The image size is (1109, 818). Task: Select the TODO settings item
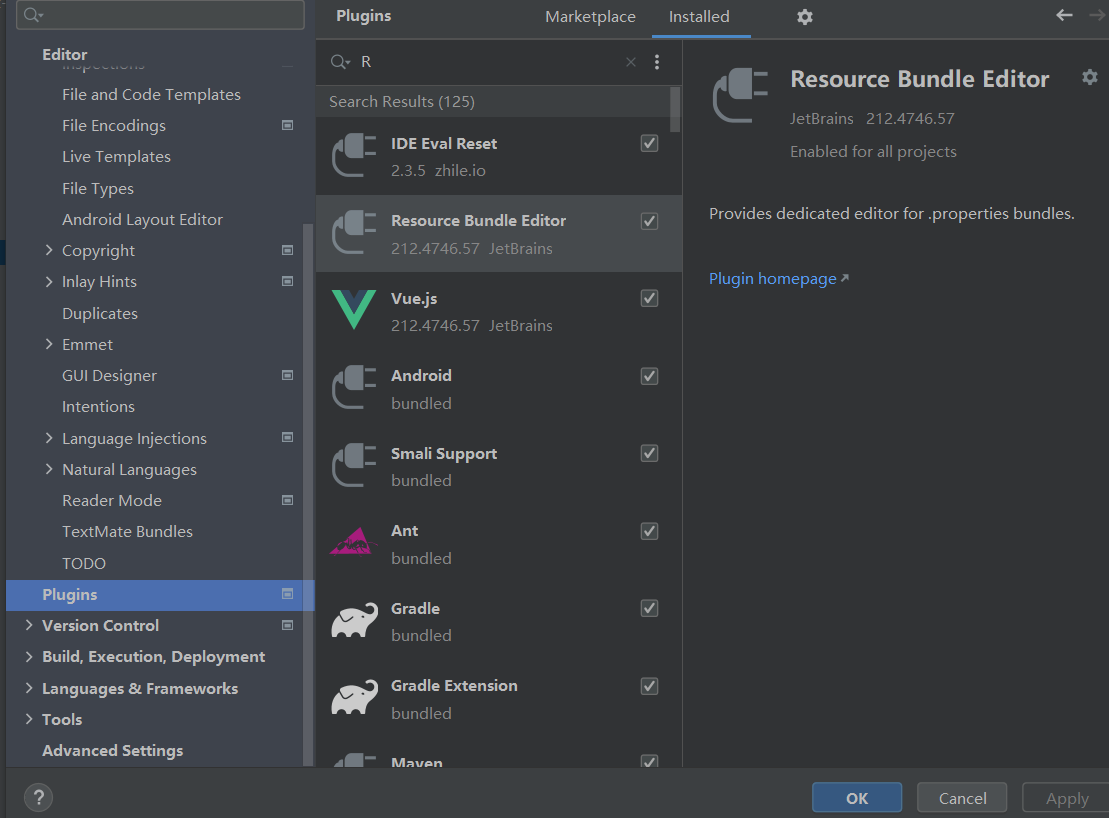pos(83,563)
